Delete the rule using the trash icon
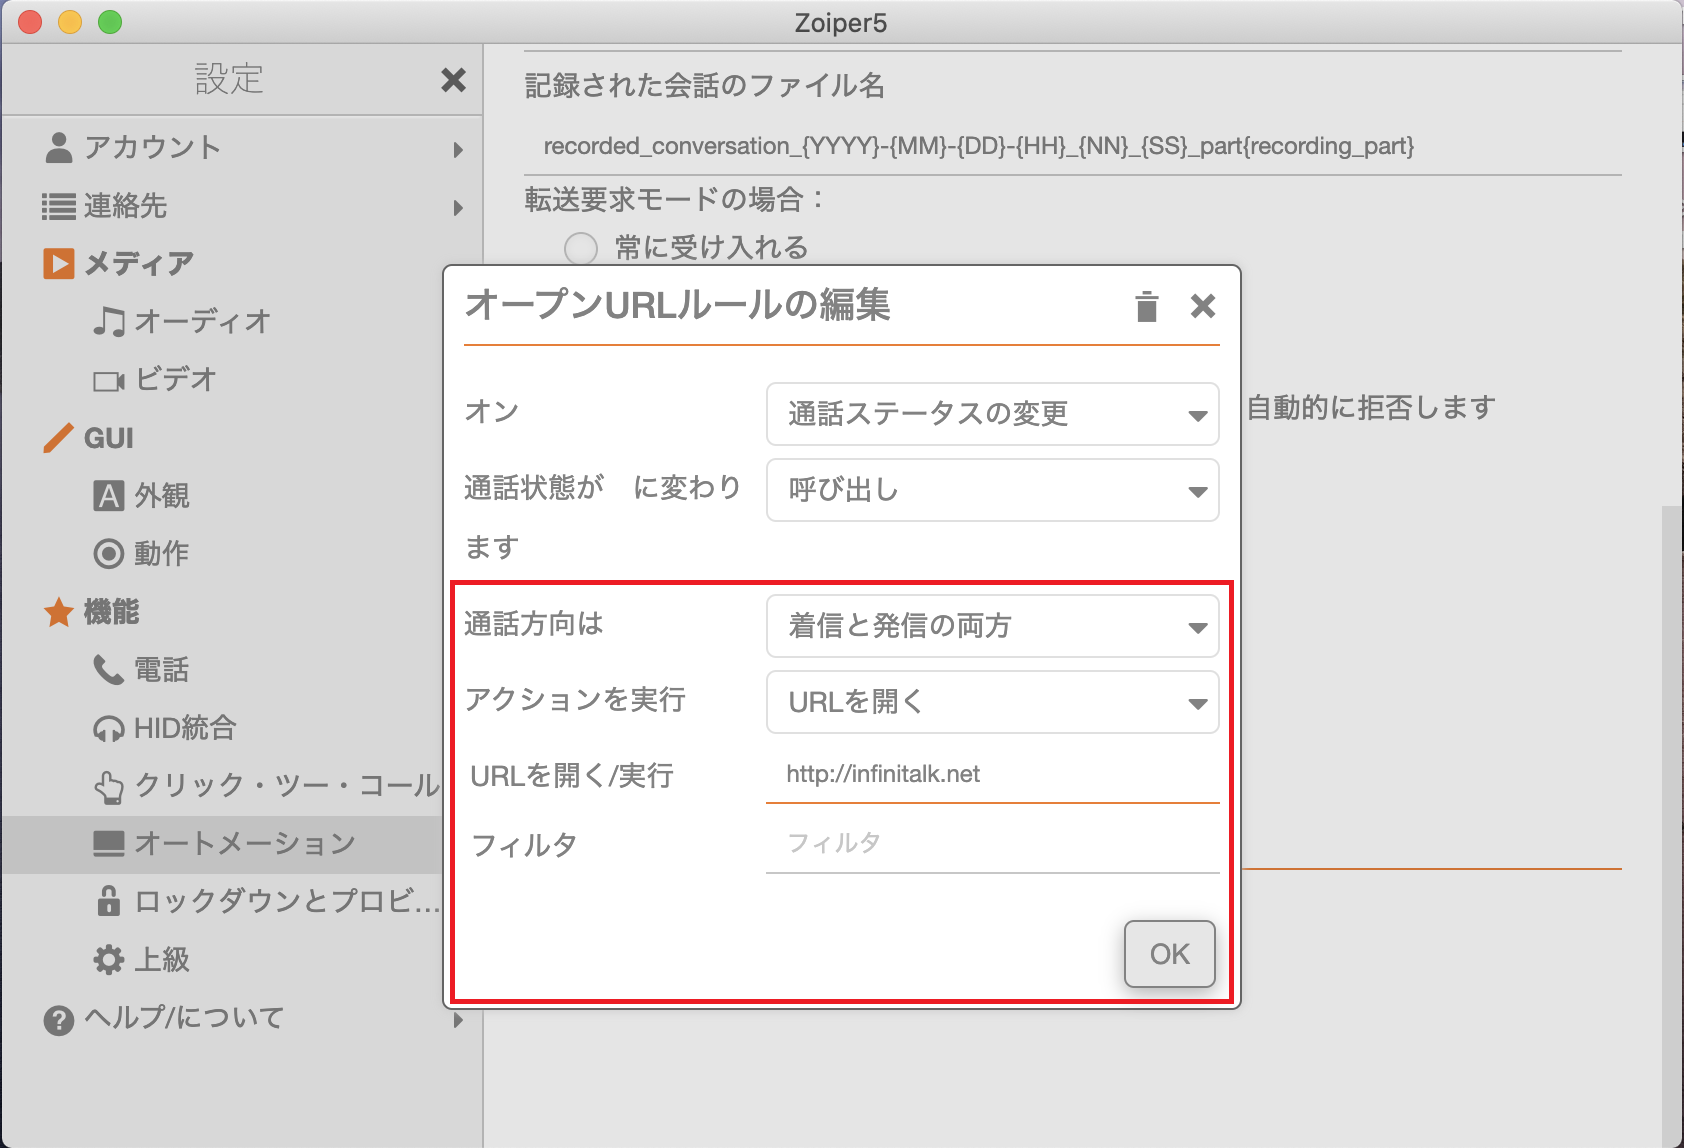This screenshot has width=1684, height=1148. pos(1146,306)
